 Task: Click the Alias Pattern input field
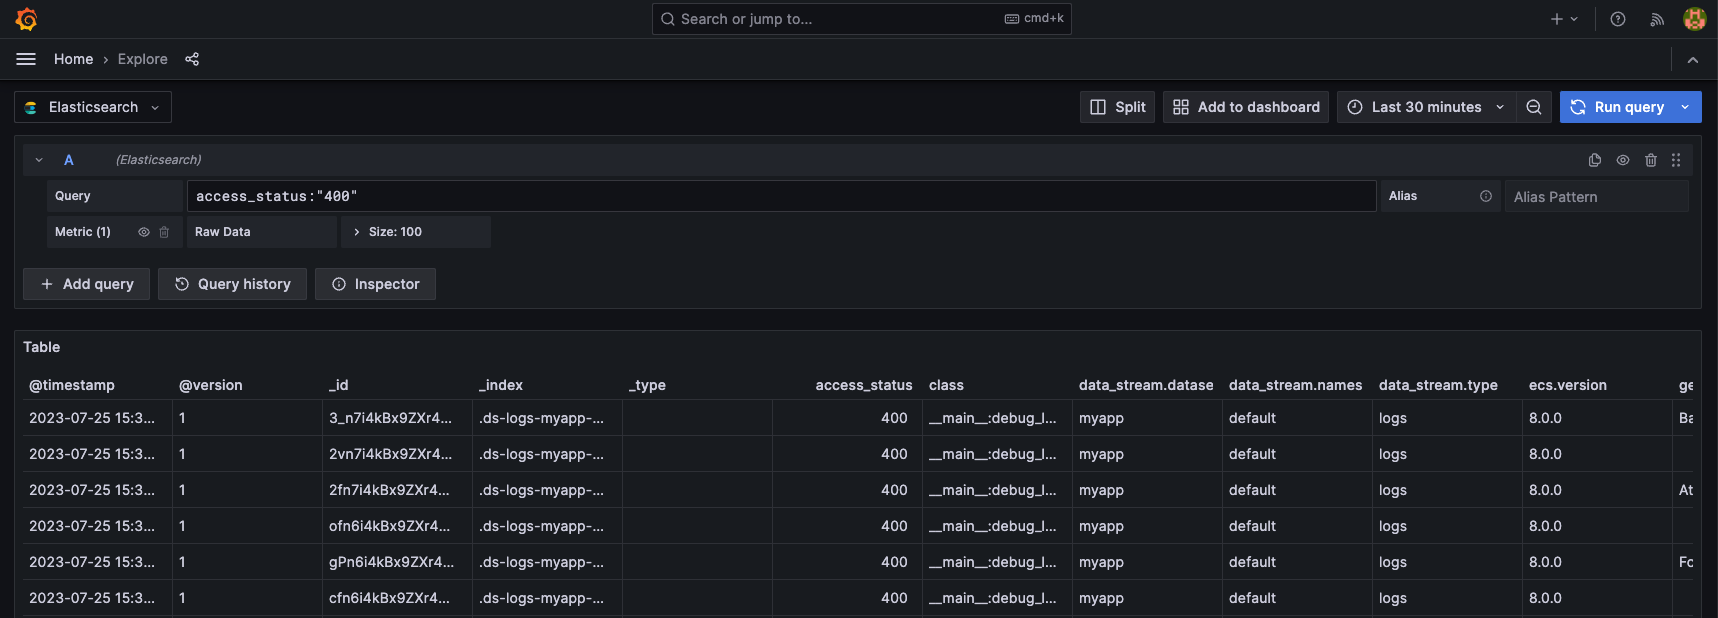[1595, 197]
